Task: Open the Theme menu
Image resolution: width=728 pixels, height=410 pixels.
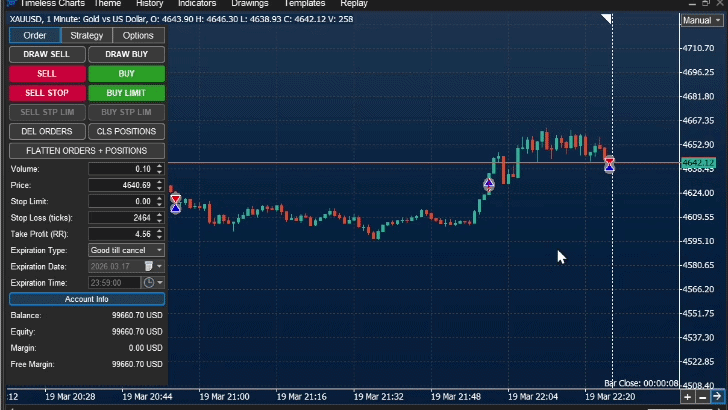Action: [107, 4]
